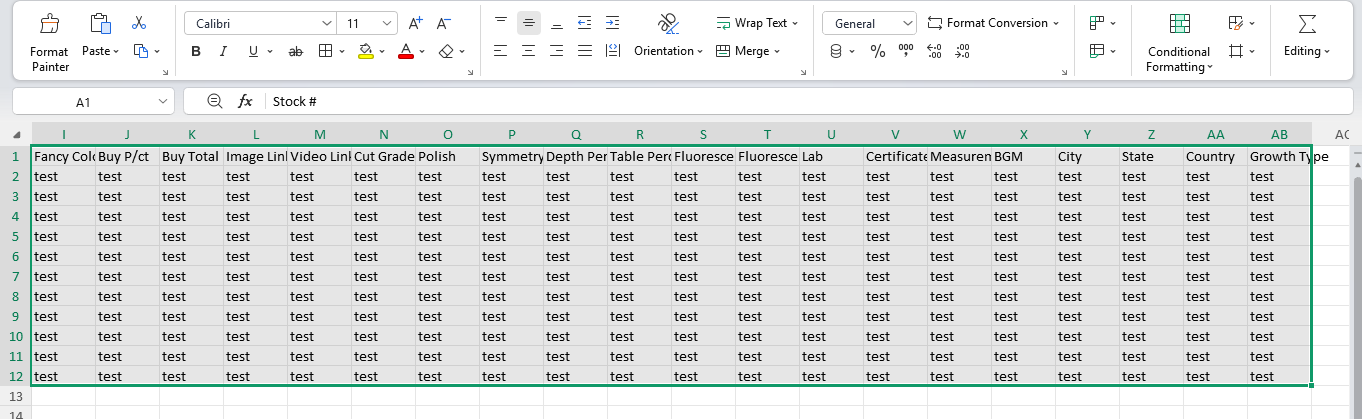Open the font size 11 dropdown
This screenshot has width=1362, height=419.
(x=386, y=23)
